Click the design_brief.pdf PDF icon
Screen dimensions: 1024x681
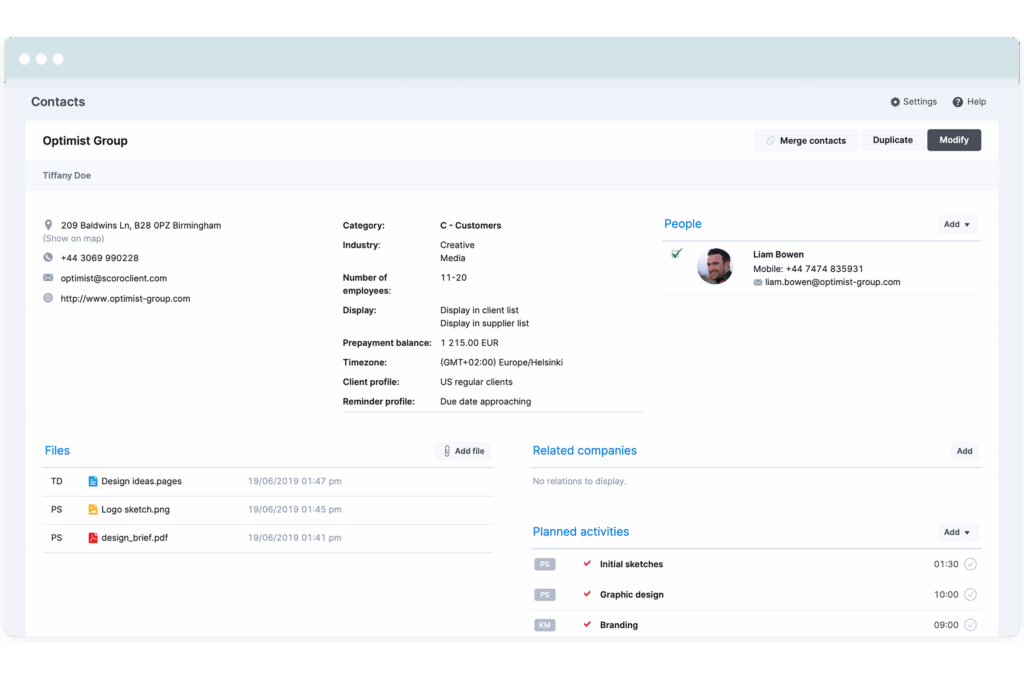tap(93, 537)
